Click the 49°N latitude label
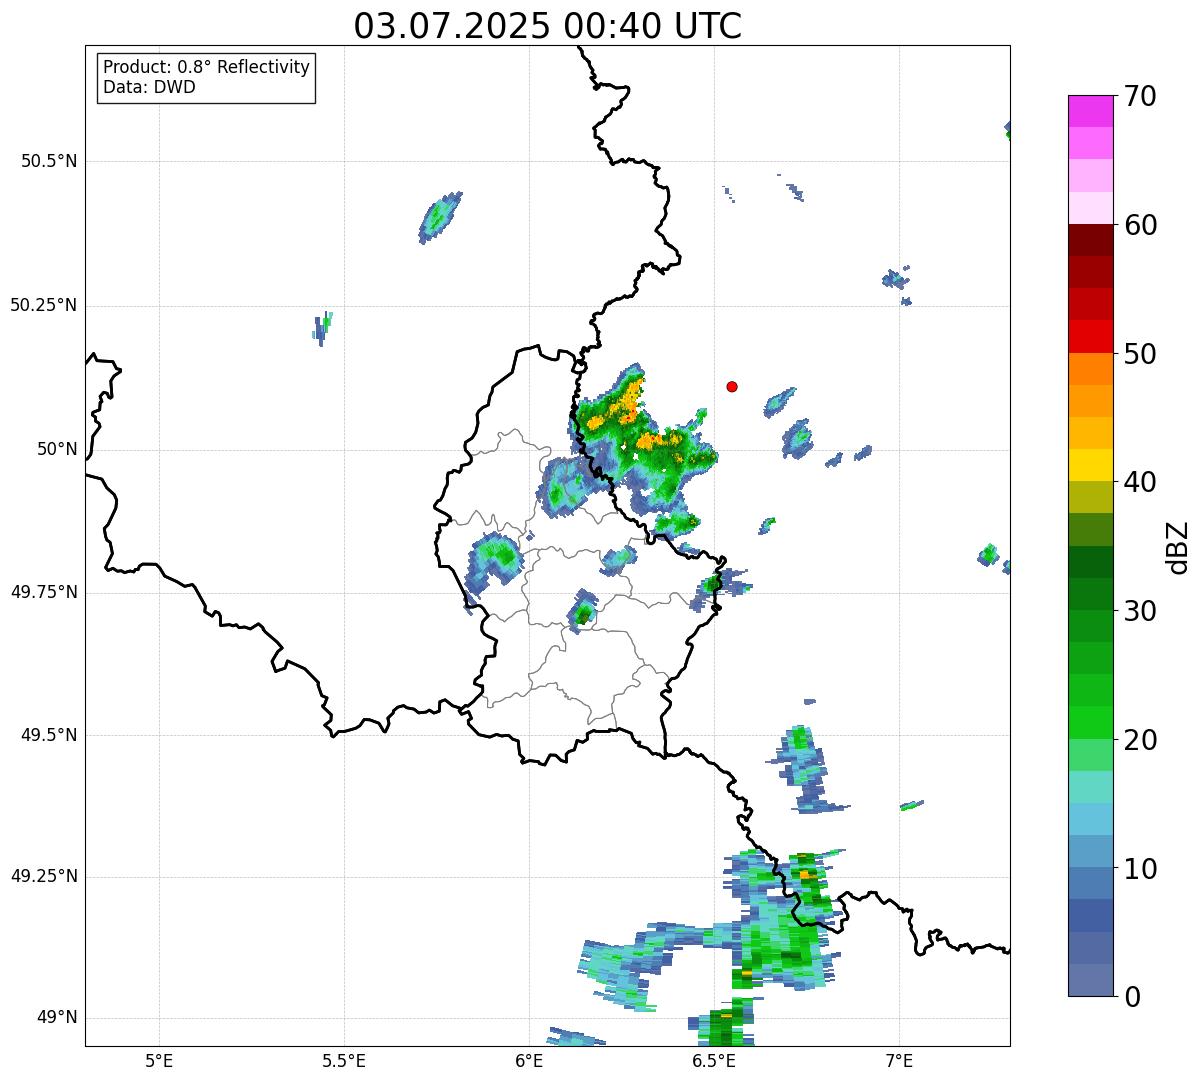This screenshot has width=1202, height=1081. (57, 1017)
